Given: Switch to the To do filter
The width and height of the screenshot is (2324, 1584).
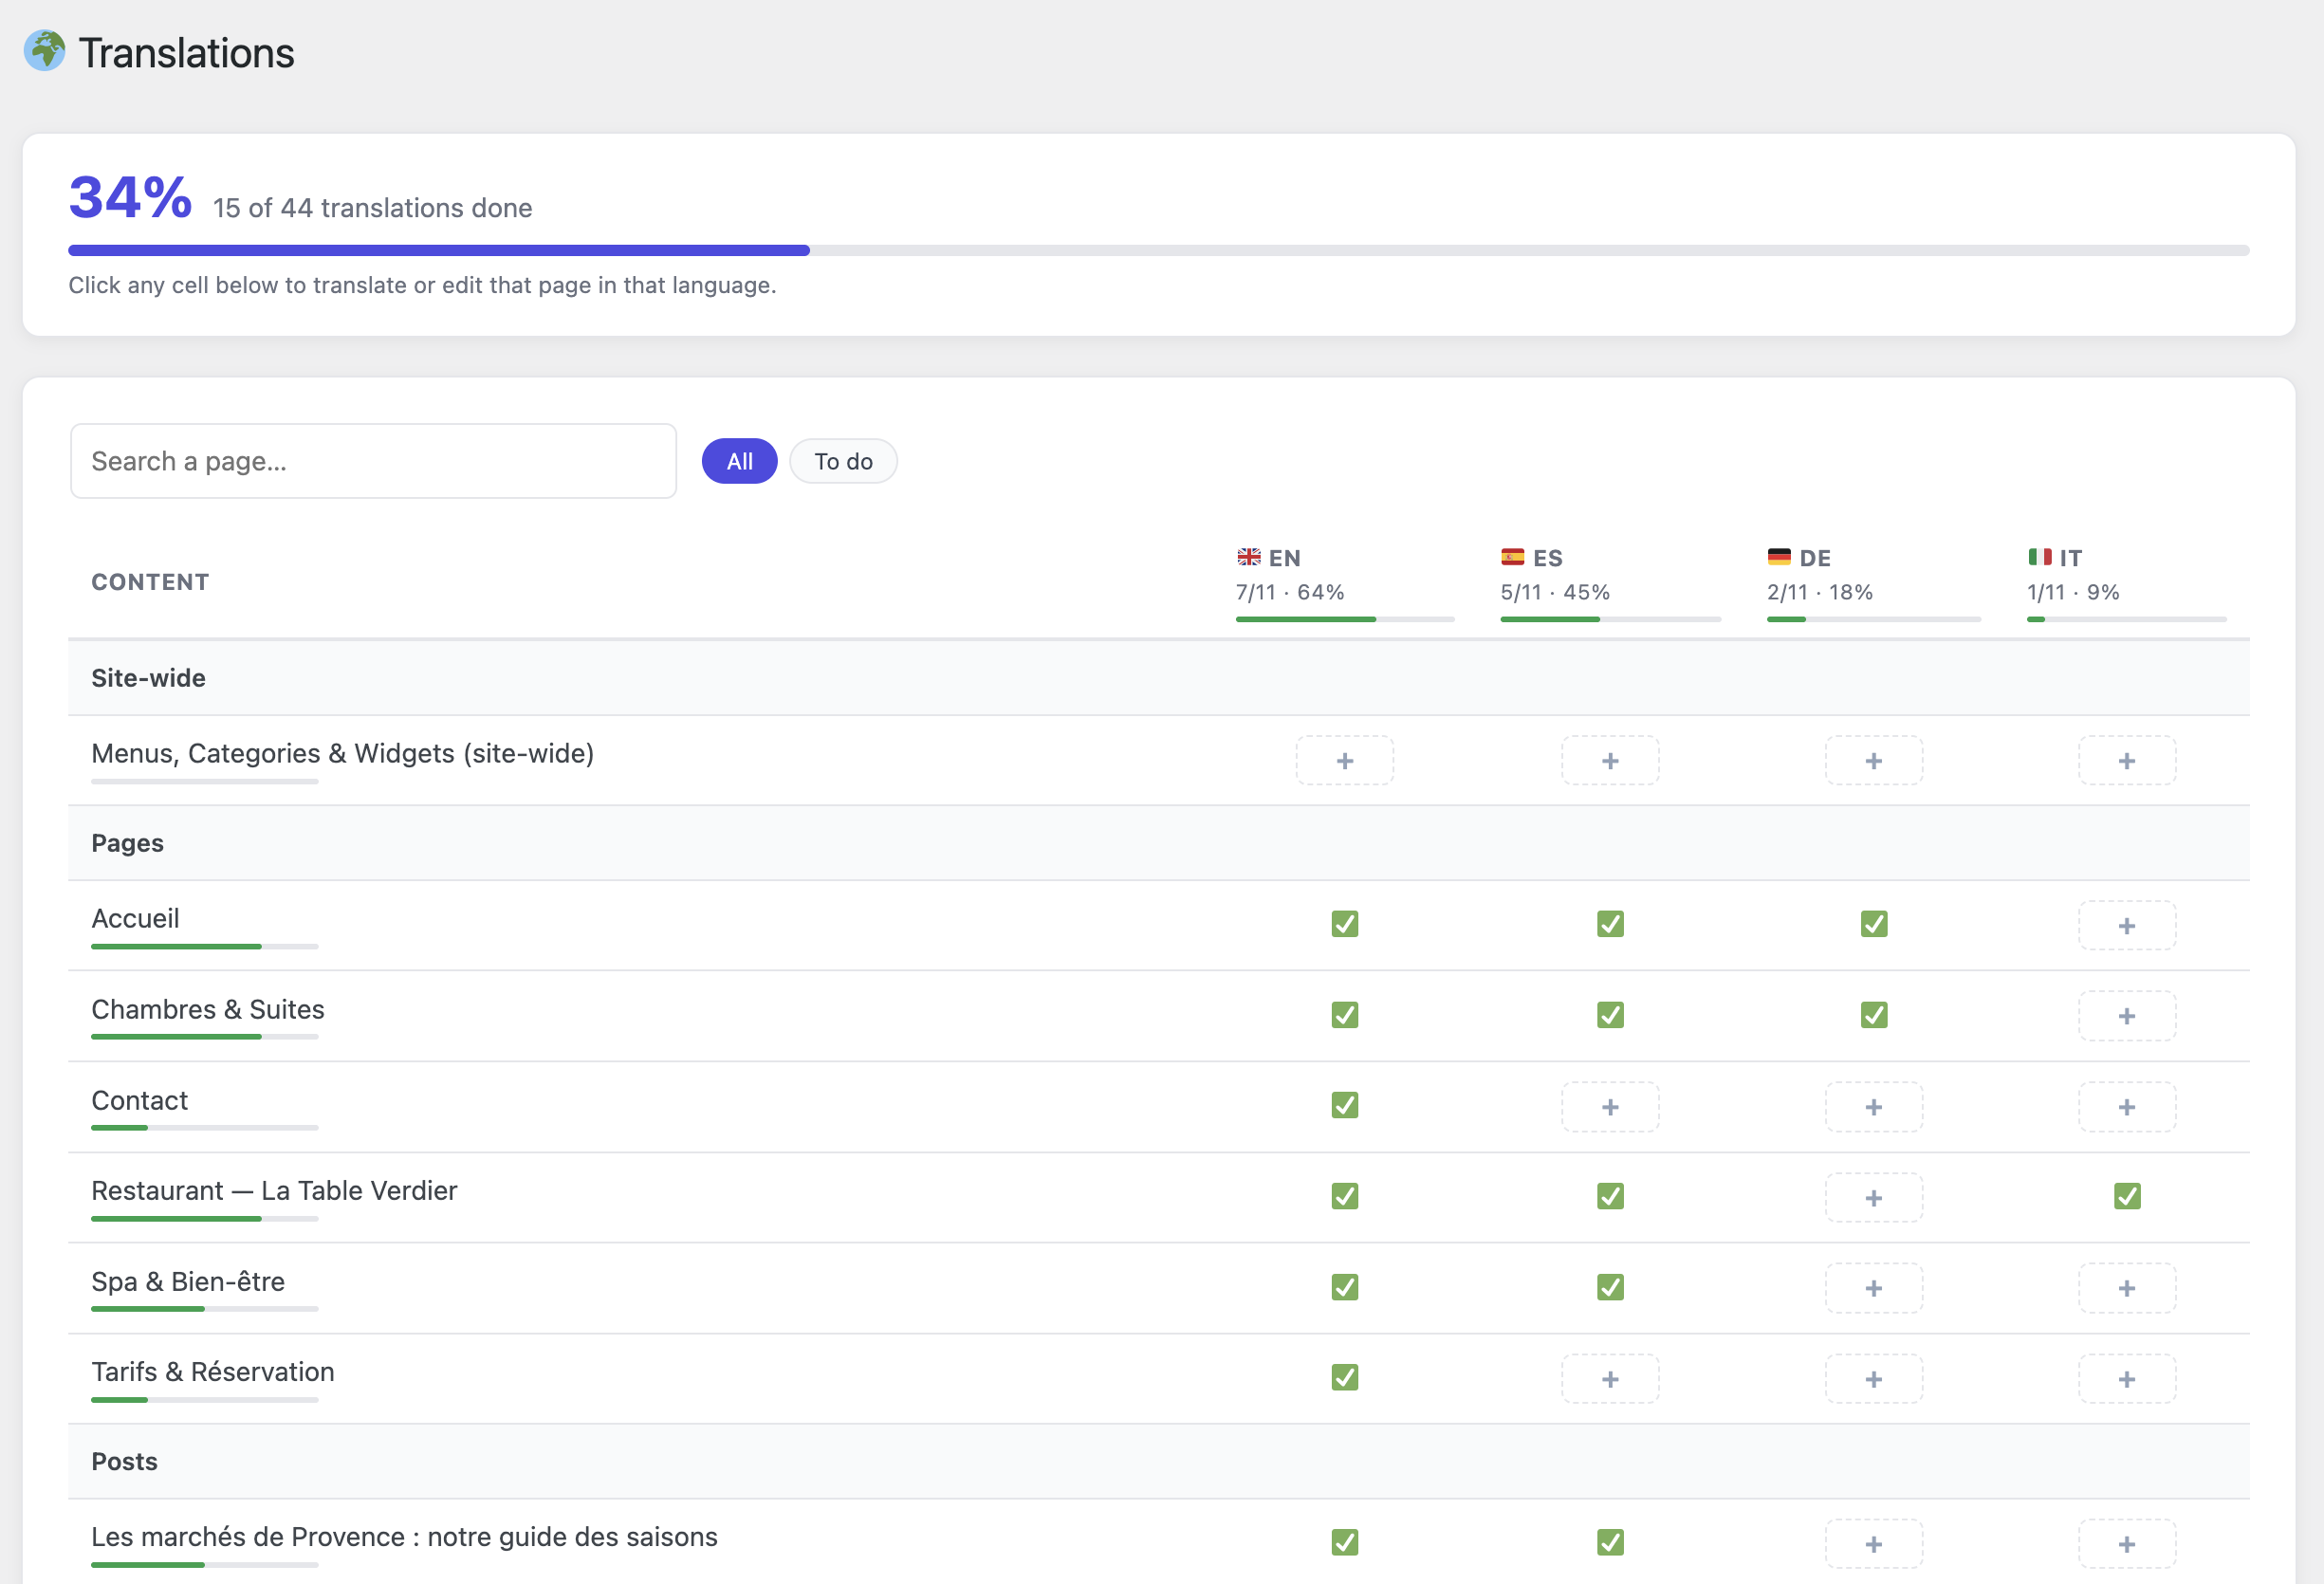Looking at the screenshot, I should 843,461.
